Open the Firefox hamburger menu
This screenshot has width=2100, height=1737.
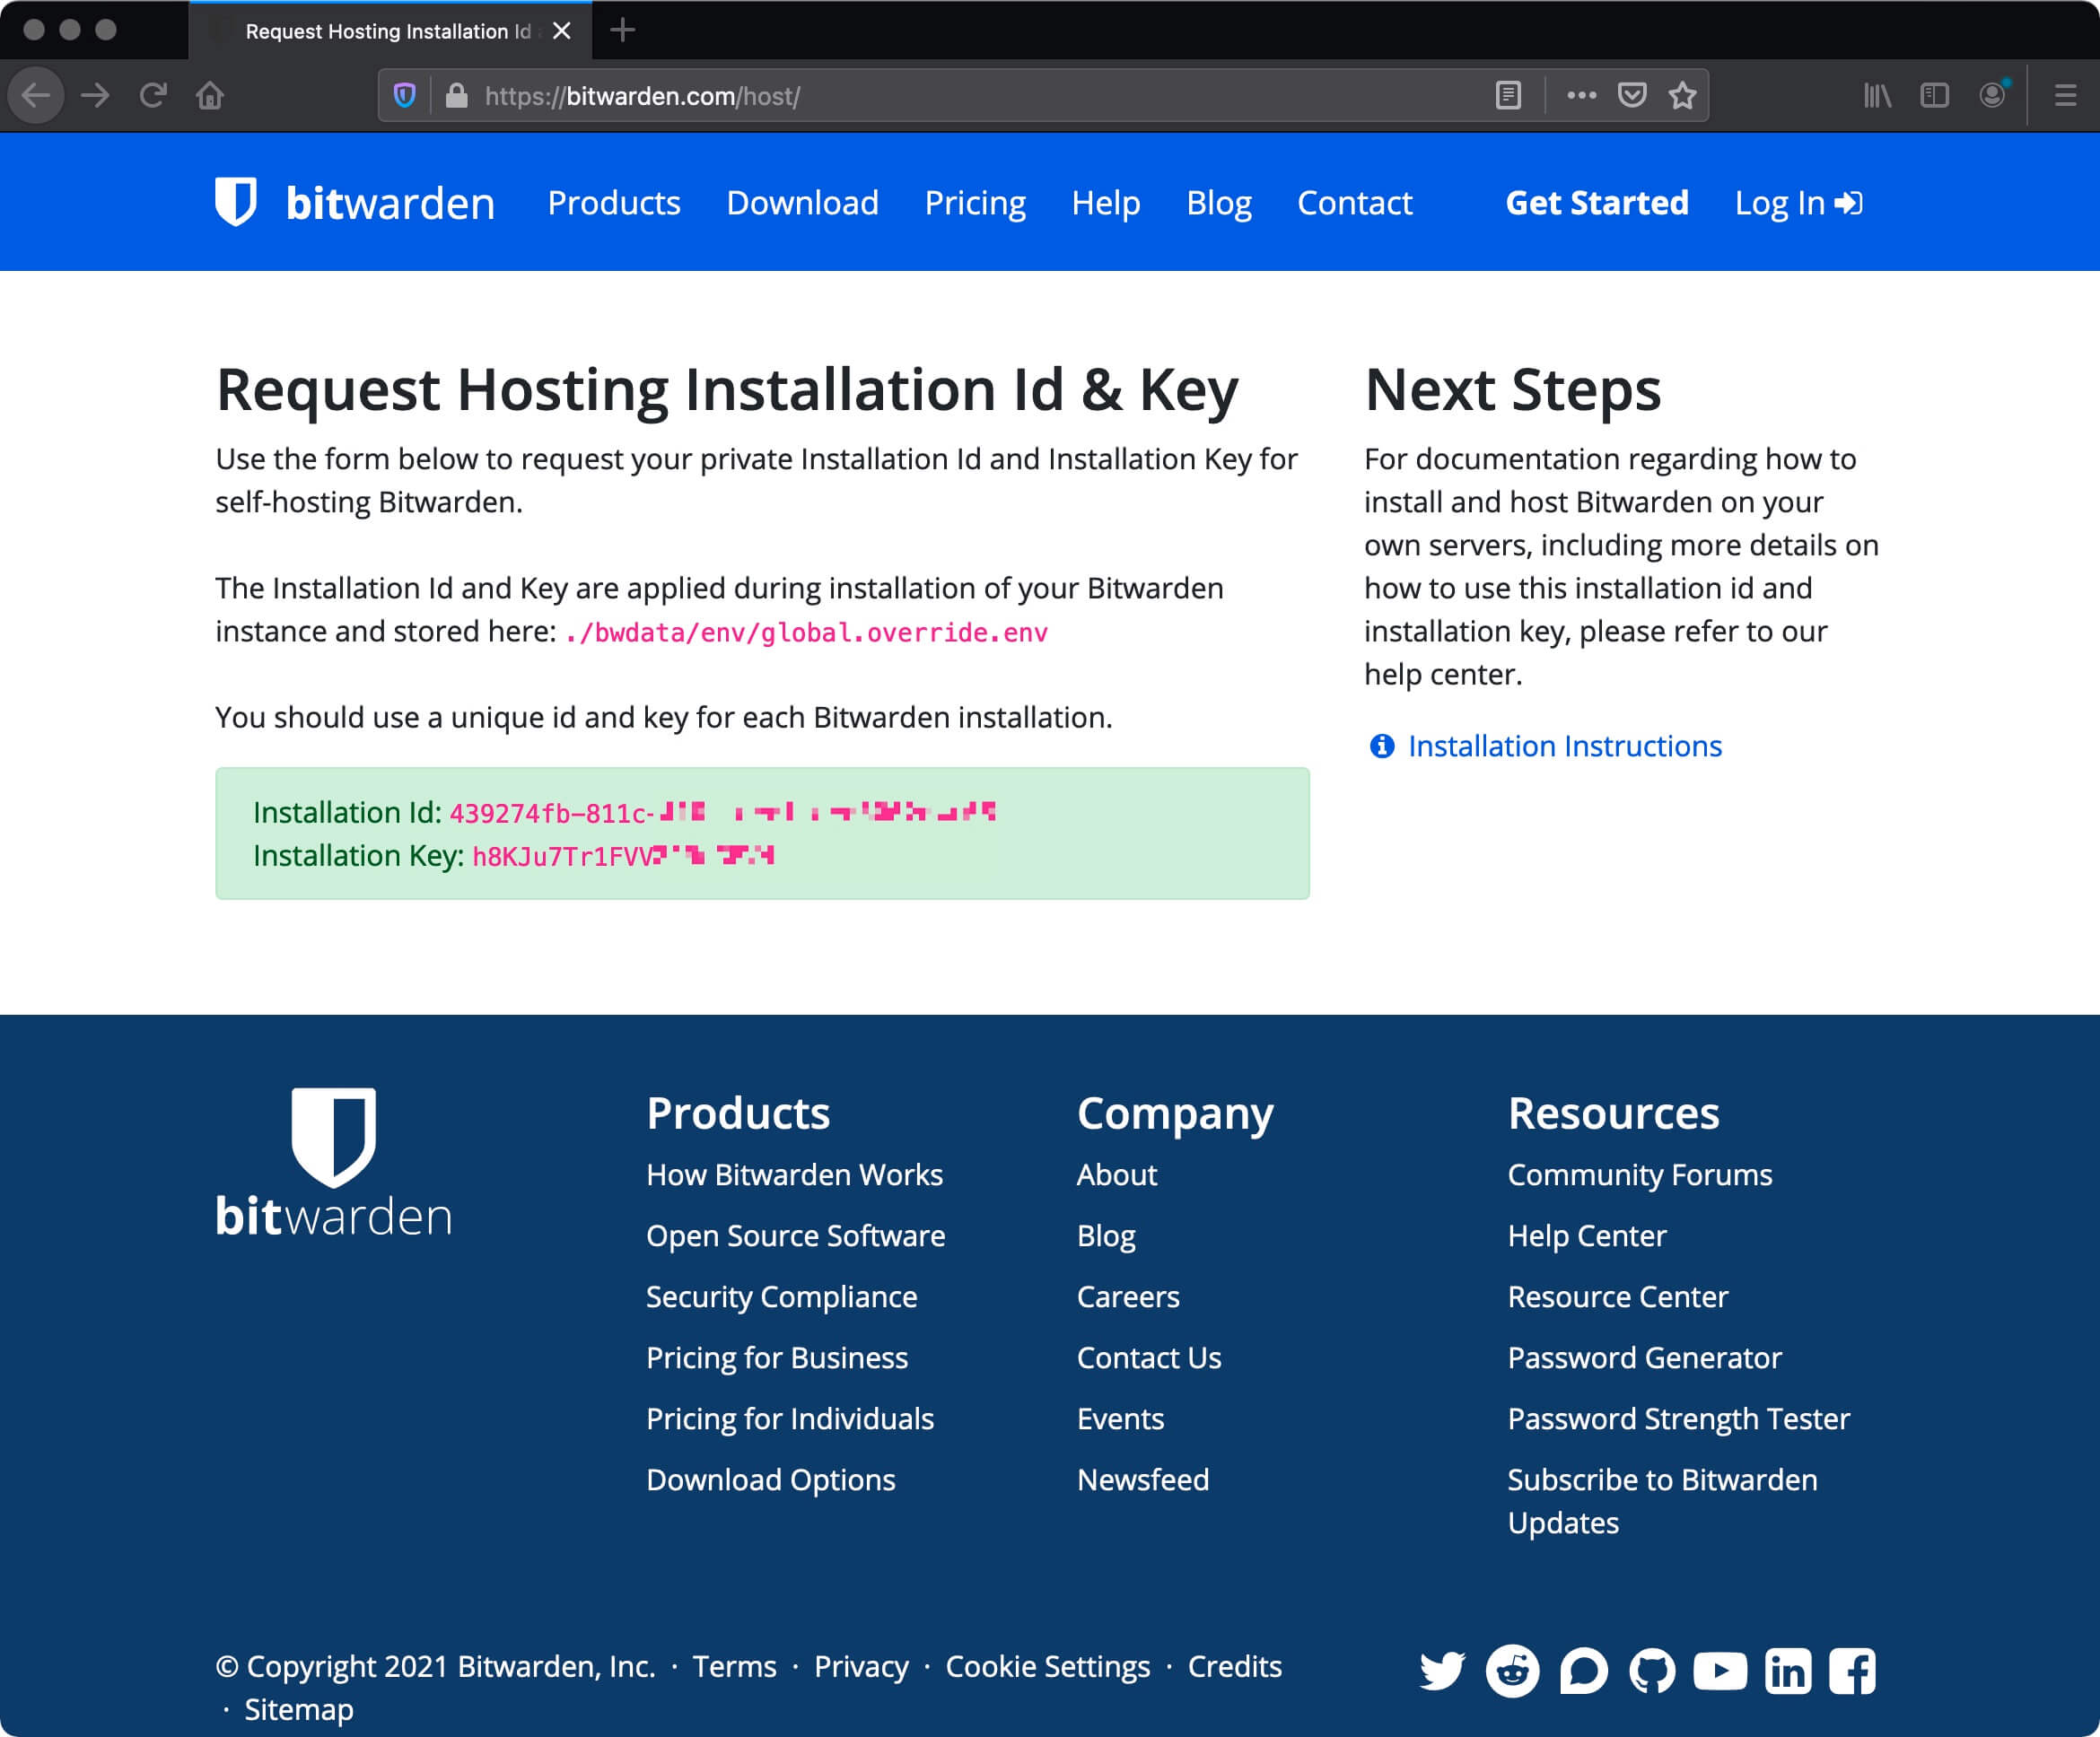[x=2065, y=96]
